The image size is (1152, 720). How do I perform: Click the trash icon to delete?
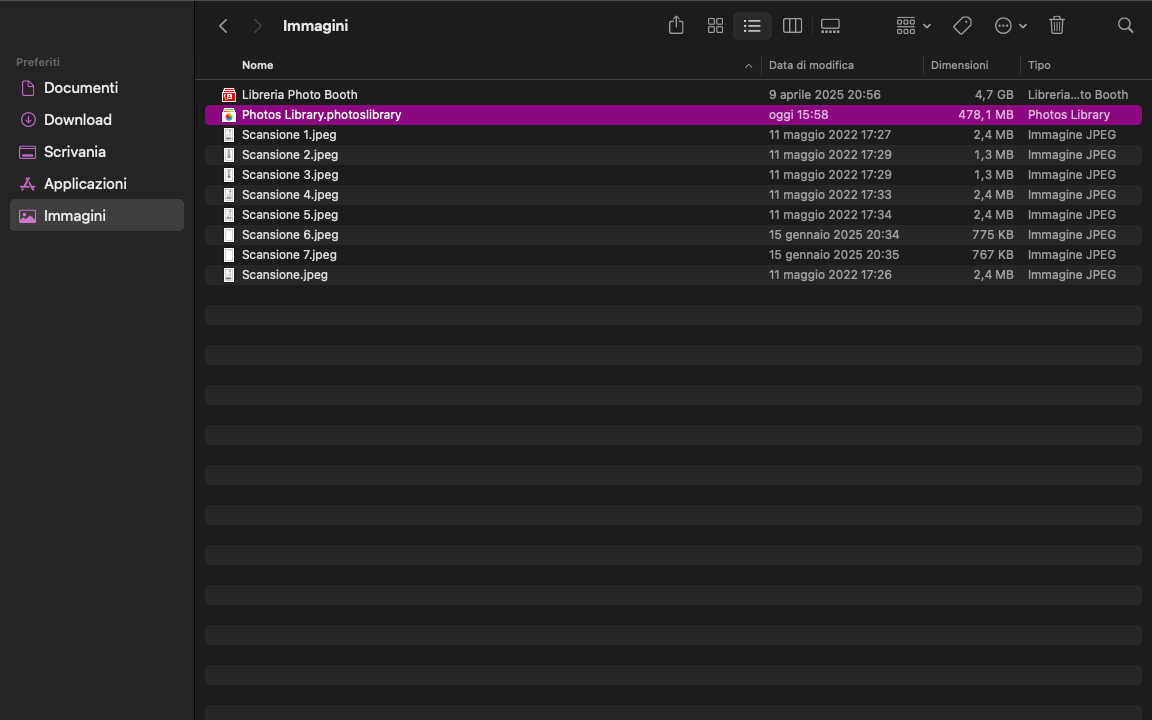point(1057,26)
